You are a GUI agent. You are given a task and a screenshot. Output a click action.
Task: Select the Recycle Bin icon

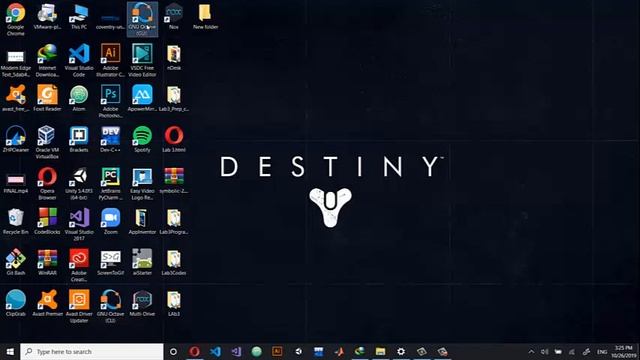pyautogui.click(x=16, y=221)
